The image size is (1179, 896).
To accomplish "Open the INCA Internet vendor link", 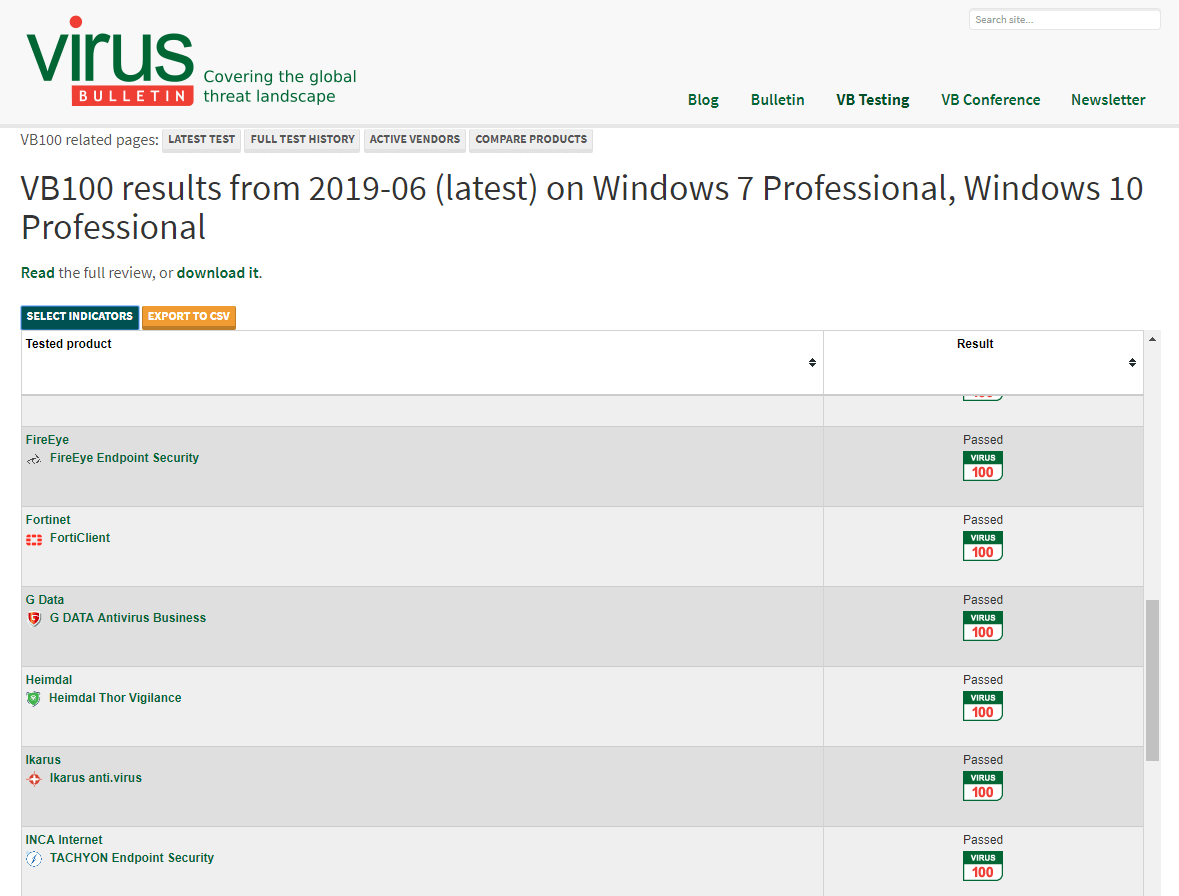I will coord(64,840).
